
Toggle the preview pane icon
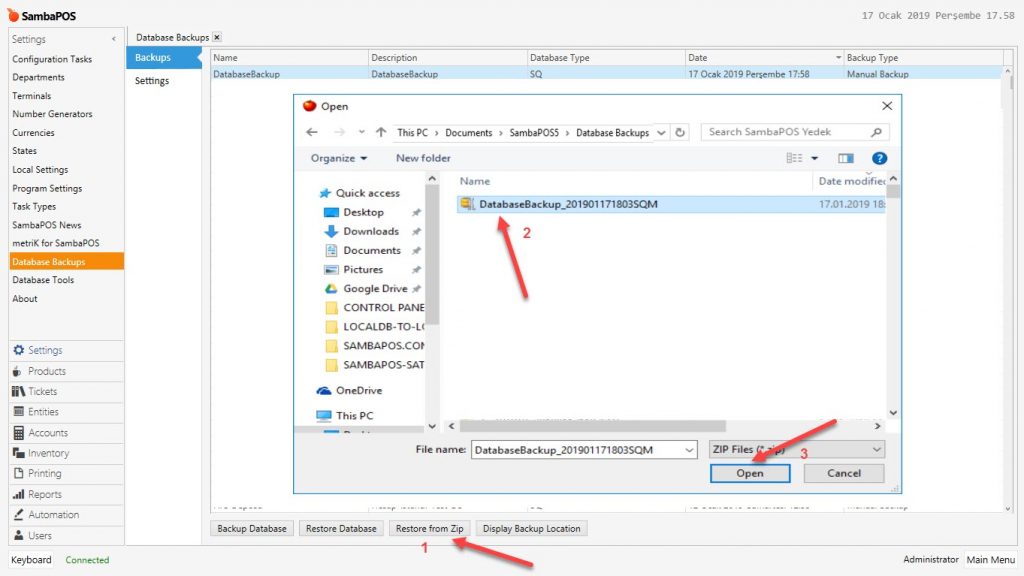846,158
